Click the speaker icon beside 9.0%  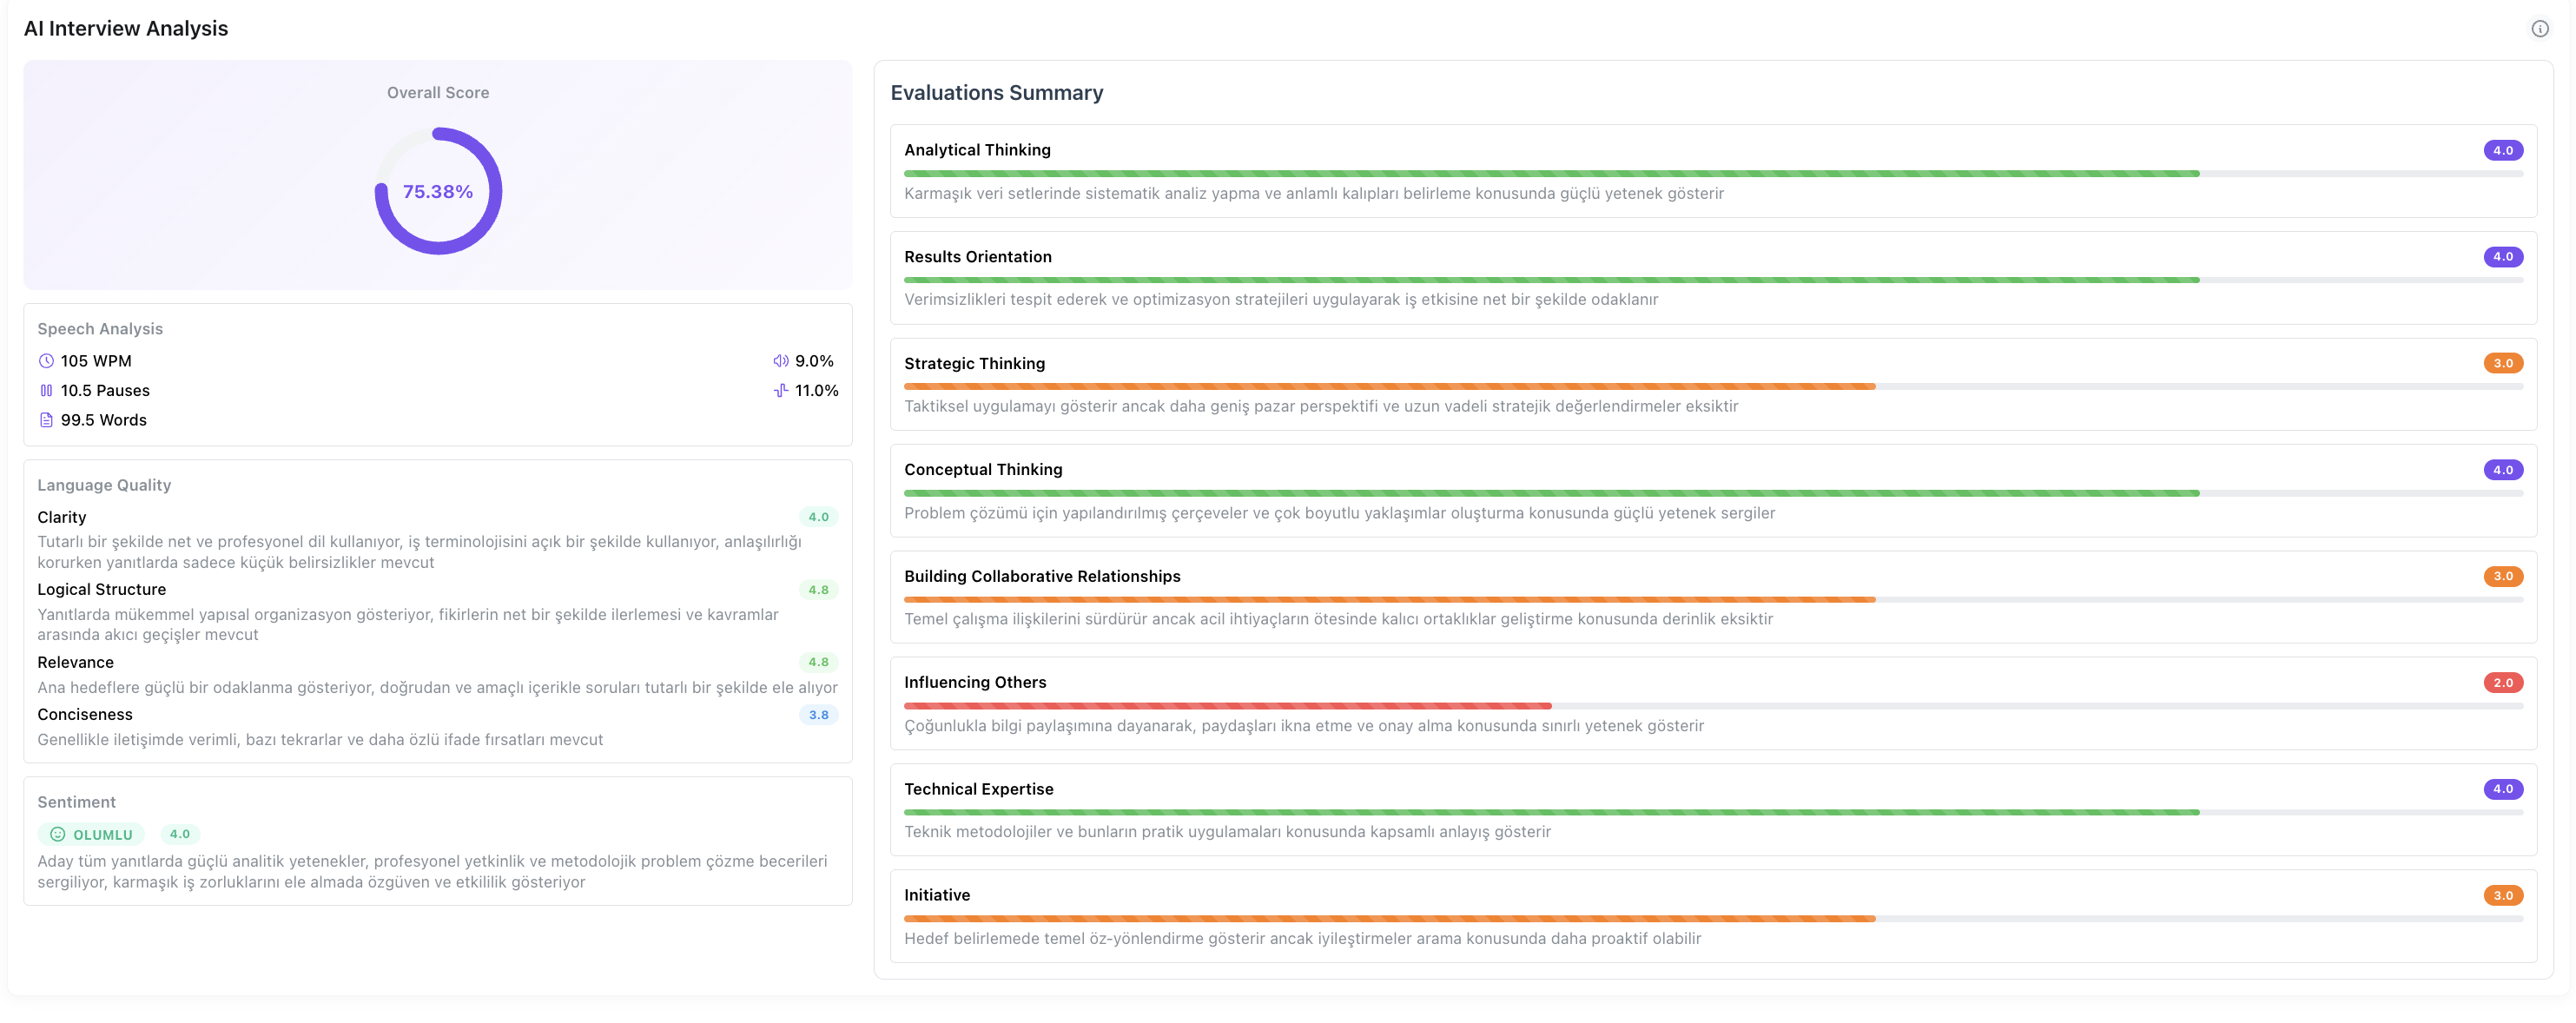tap(781, 360)
